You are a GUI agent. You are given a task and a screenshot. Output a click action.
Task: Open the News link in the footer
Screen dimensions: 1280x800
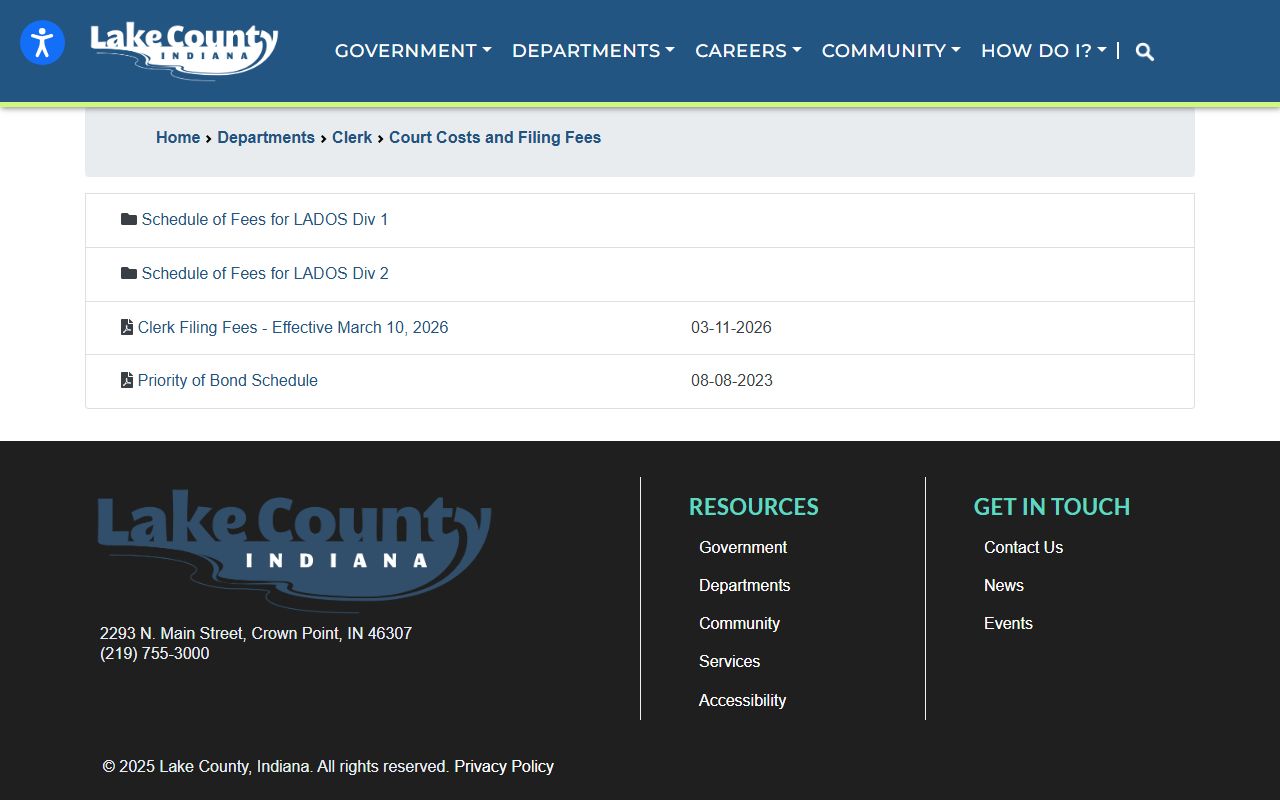1004,585
